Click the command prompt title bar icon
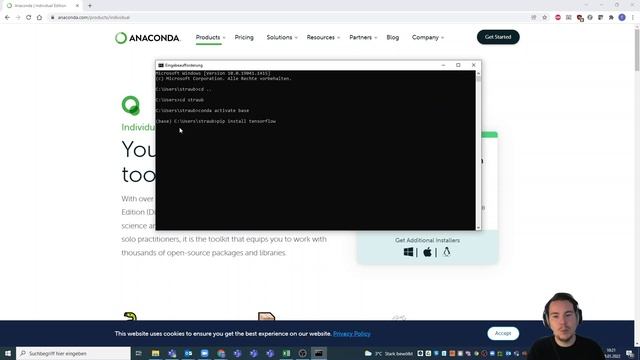Viewport: 640px width, 360px height. 161,65
